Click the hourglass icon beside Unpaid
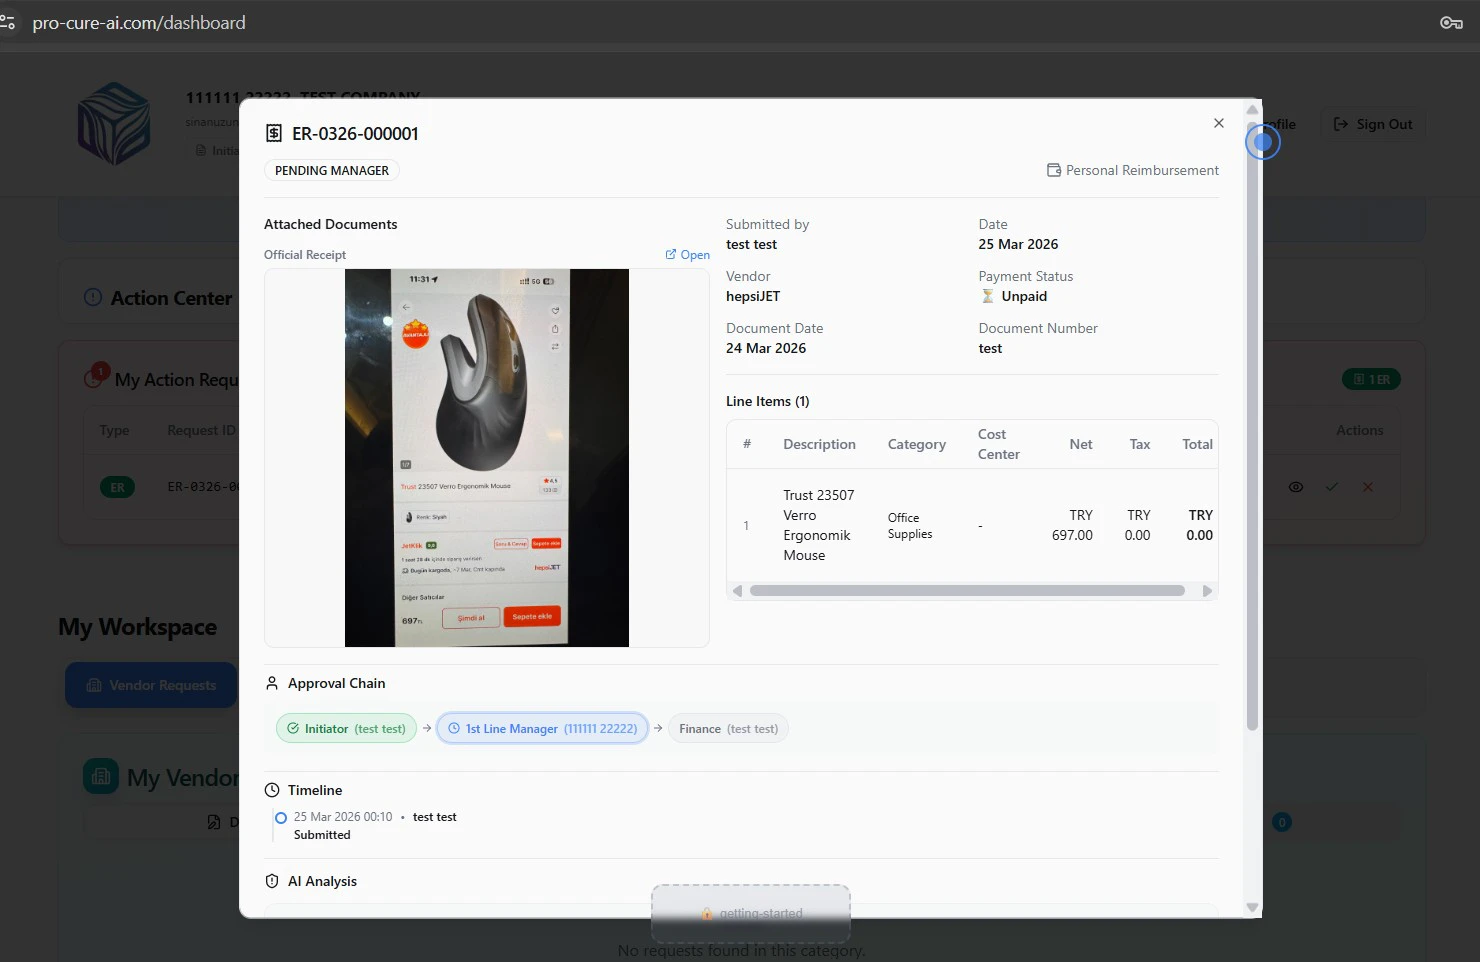 click(988, 296)
